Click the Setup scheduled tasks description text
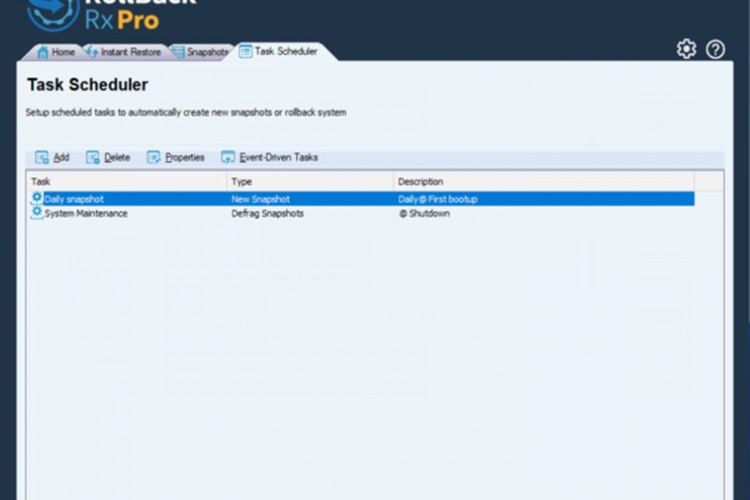Screen dimensions: 750x500 [x=186, y=113]
